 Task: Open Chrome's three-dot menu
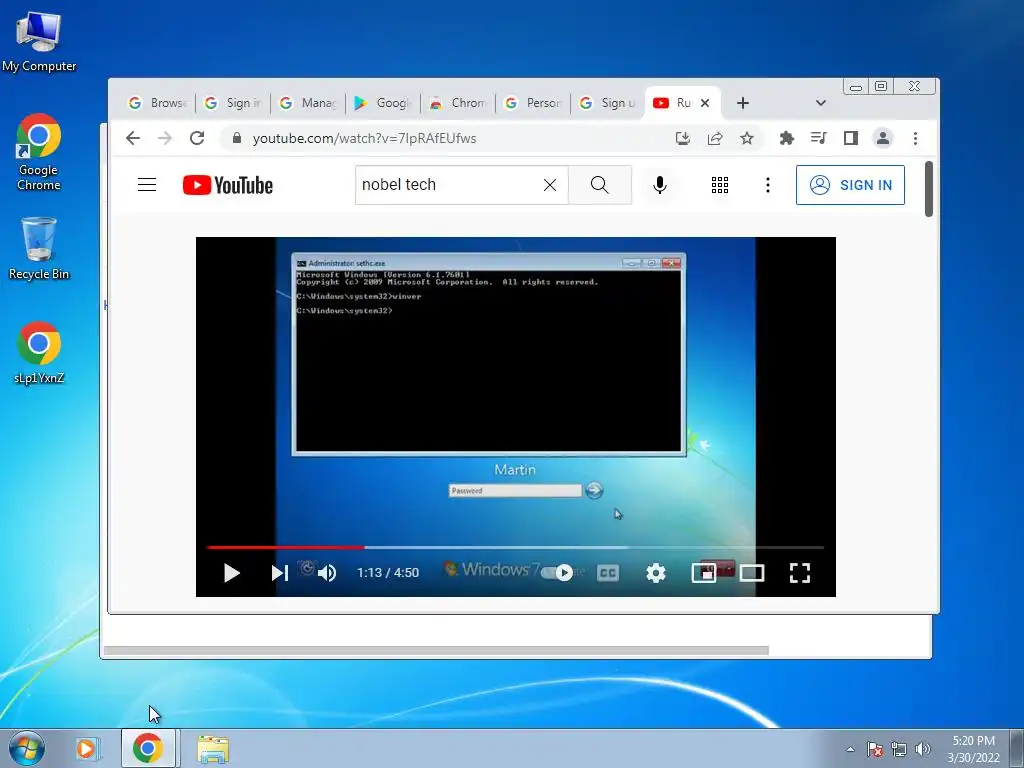tap(915, 138)
